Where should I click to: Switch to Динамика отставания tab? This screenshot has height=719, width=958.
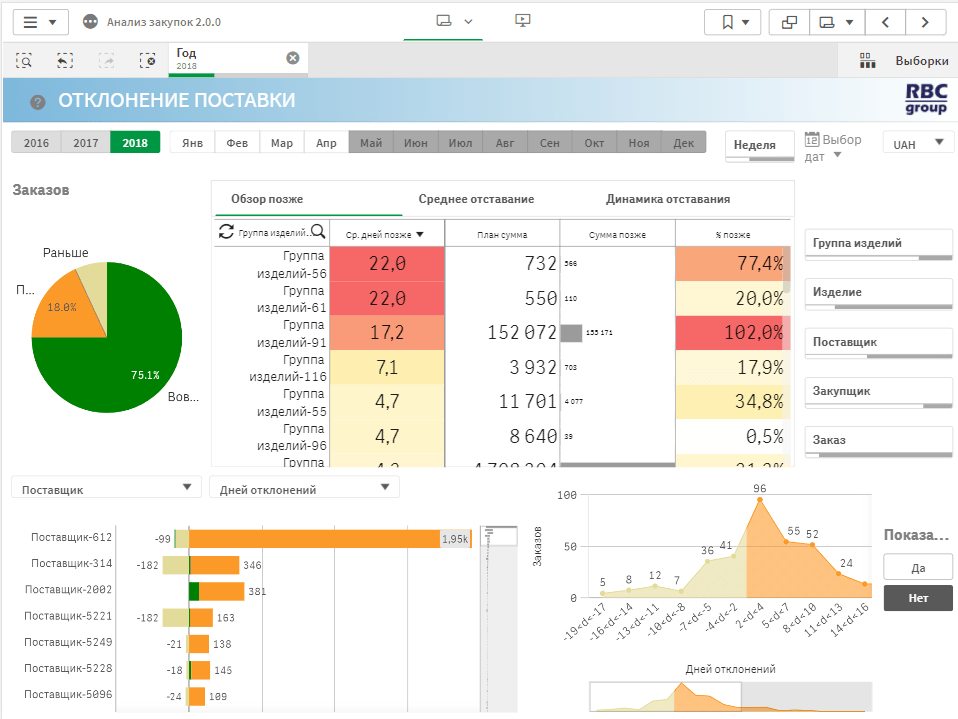[667, 199]
